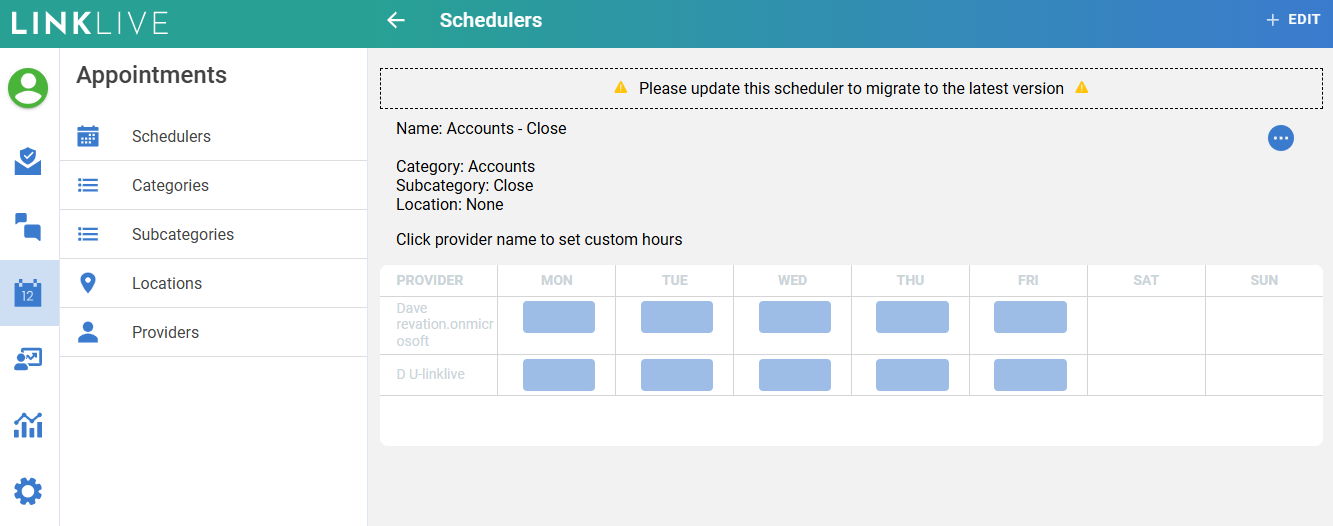Open Providers in Appointments menu
1333x526 pixels.
click(x=165, y=333)
